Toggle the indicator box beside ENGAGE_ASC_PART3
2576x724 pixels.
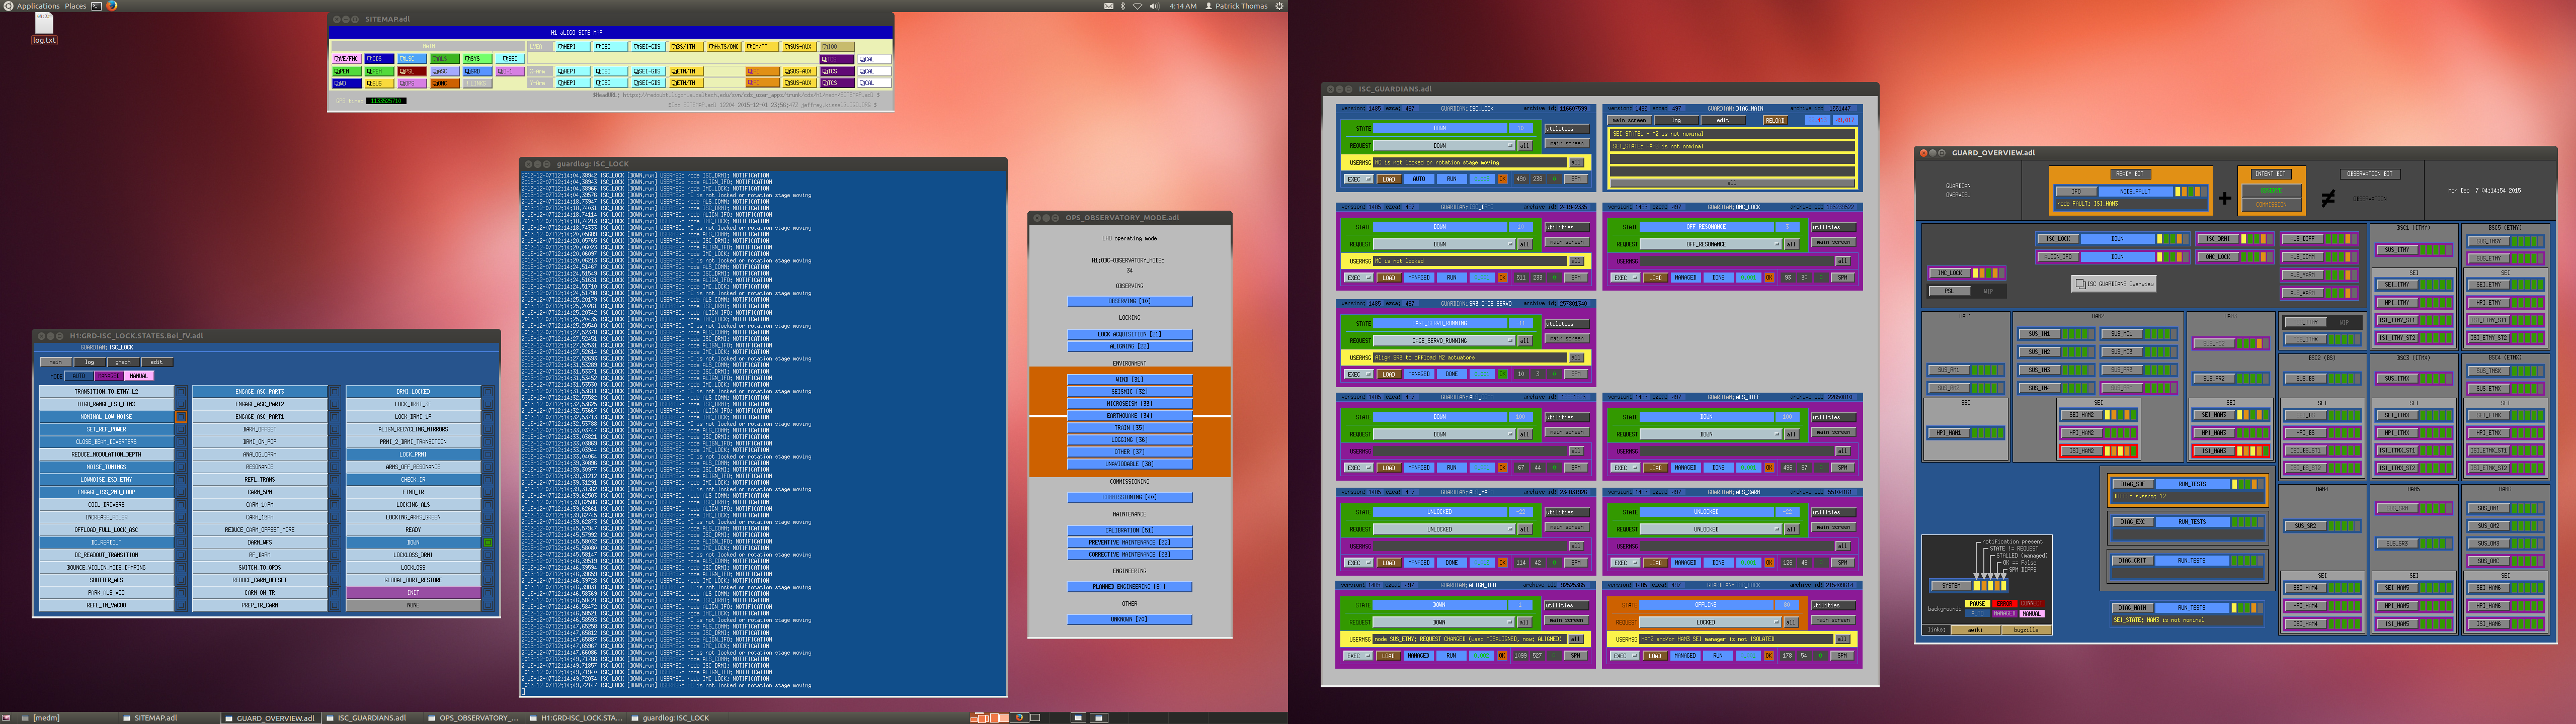click(x=335, y=391)
